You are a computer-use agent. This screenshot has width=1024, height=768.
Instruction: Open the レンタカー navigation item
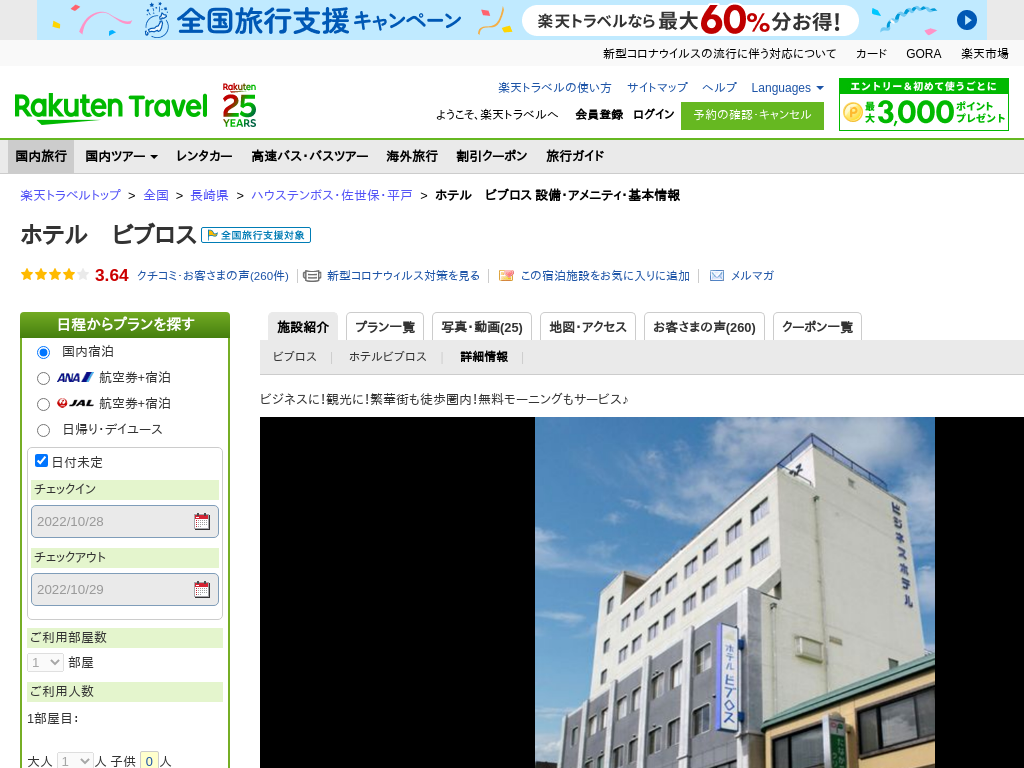coord(204,156)
